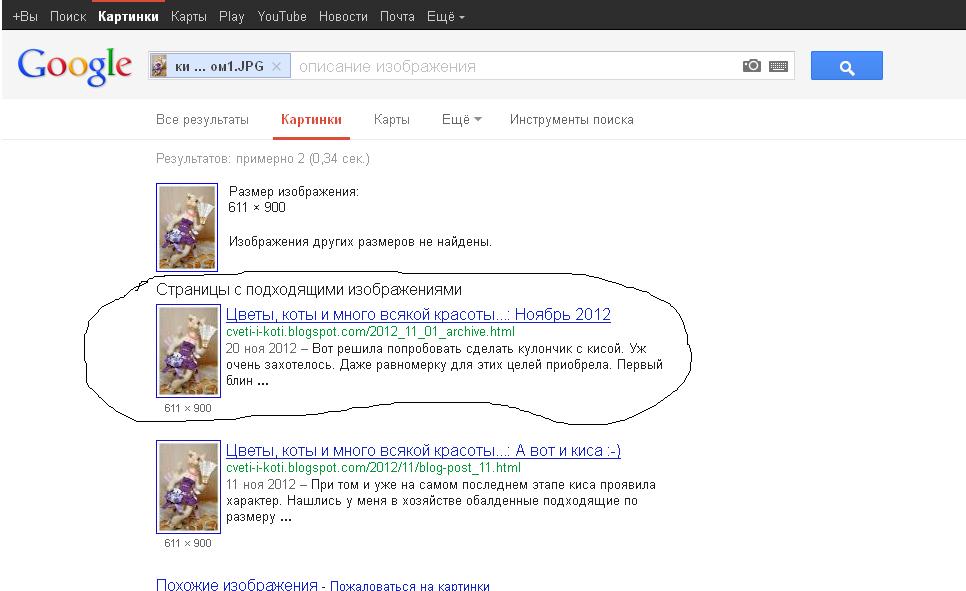The width and height of the screenshot is (966, 591).
Task: Click the 'ки ... ом1.JPG' file name chip
Action: [x=219, y=66]
